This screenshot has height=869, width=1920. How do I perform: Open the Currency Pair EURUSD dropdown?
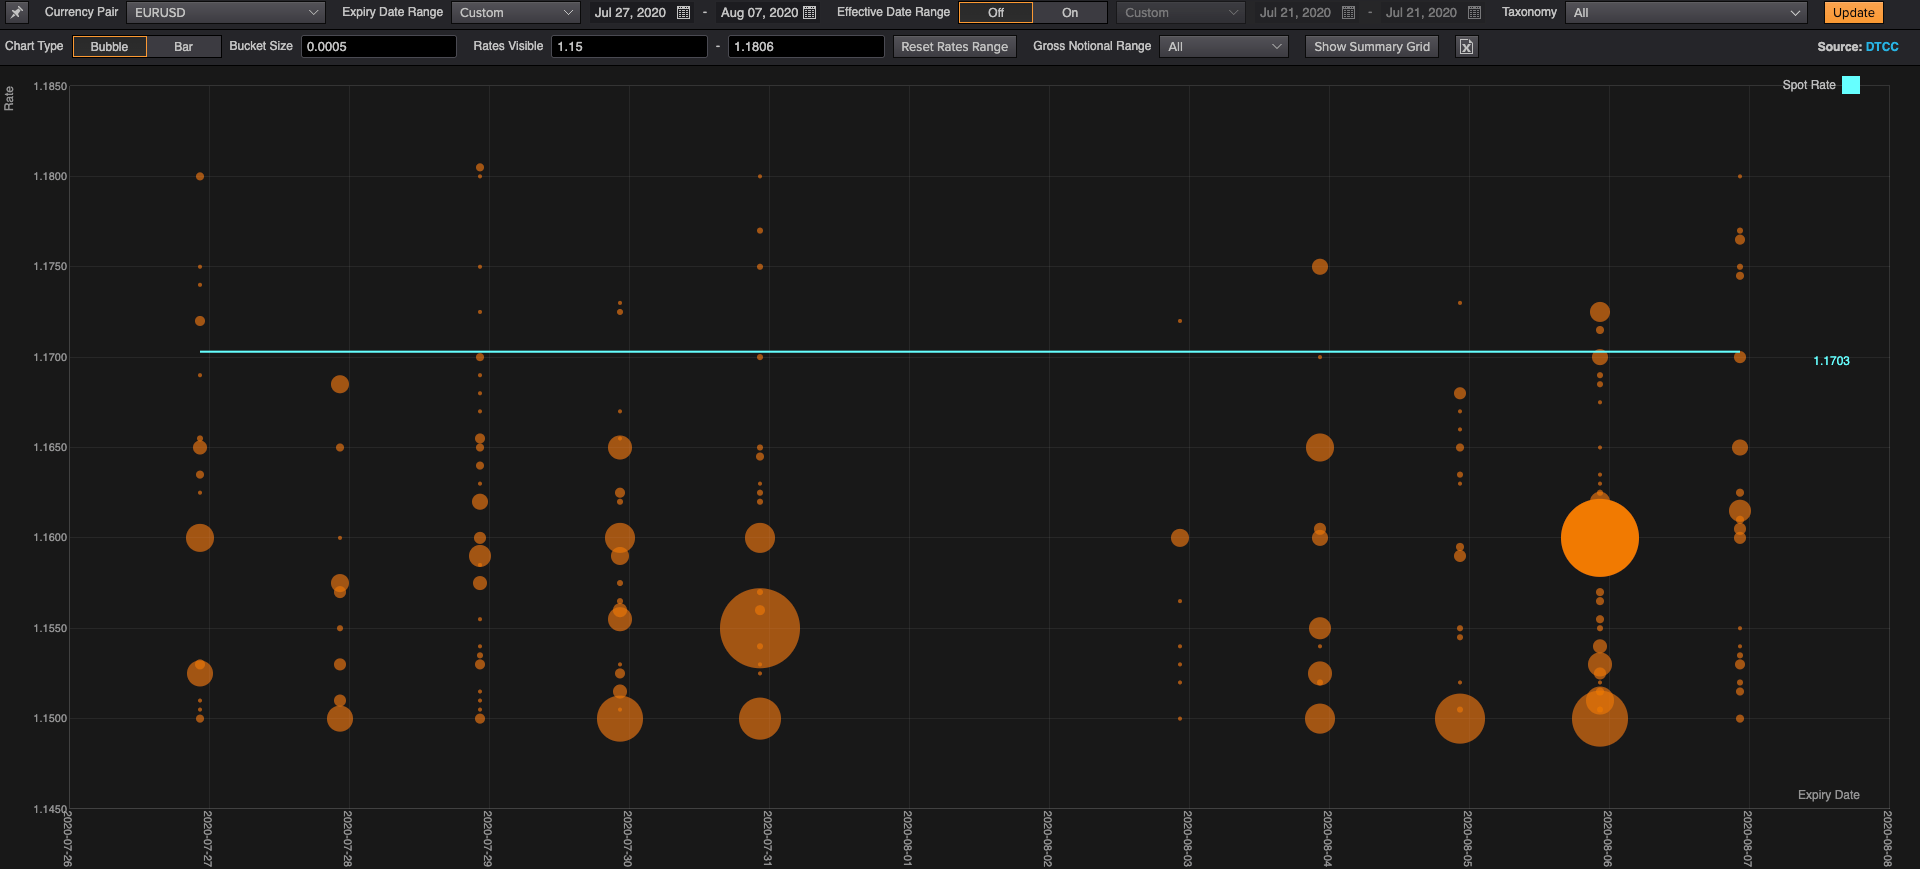[x=226, y=13]
